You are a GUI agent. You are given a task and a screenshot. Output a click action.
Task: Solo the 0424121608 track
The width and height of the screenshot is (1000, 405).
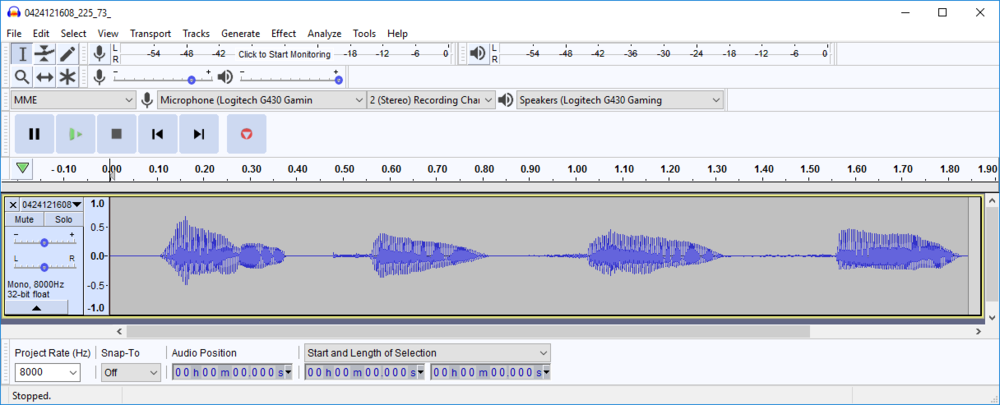coord(63,219)
